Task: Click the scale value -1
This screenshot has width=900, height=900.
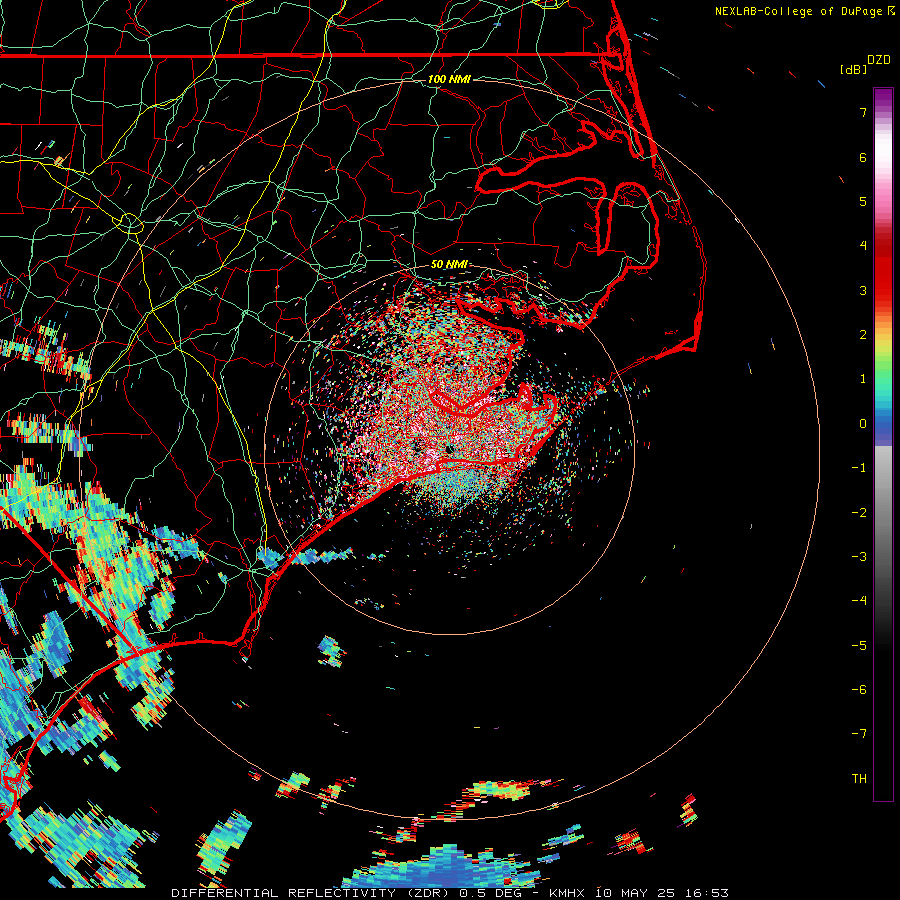Action: tap(859, 468)
